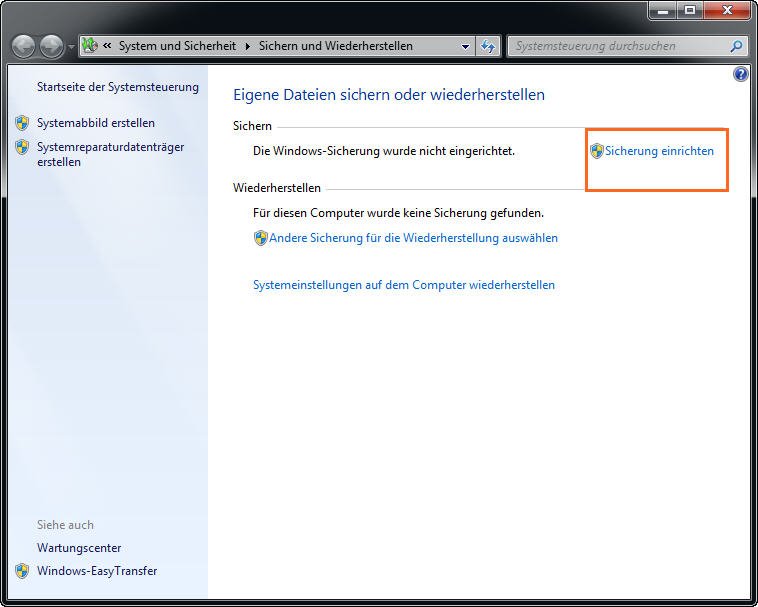Expand arrow after 'System und Sicherheit'
Image resolution: width=758 pixels, height=607 pixels.
click(x=248, y=46)
